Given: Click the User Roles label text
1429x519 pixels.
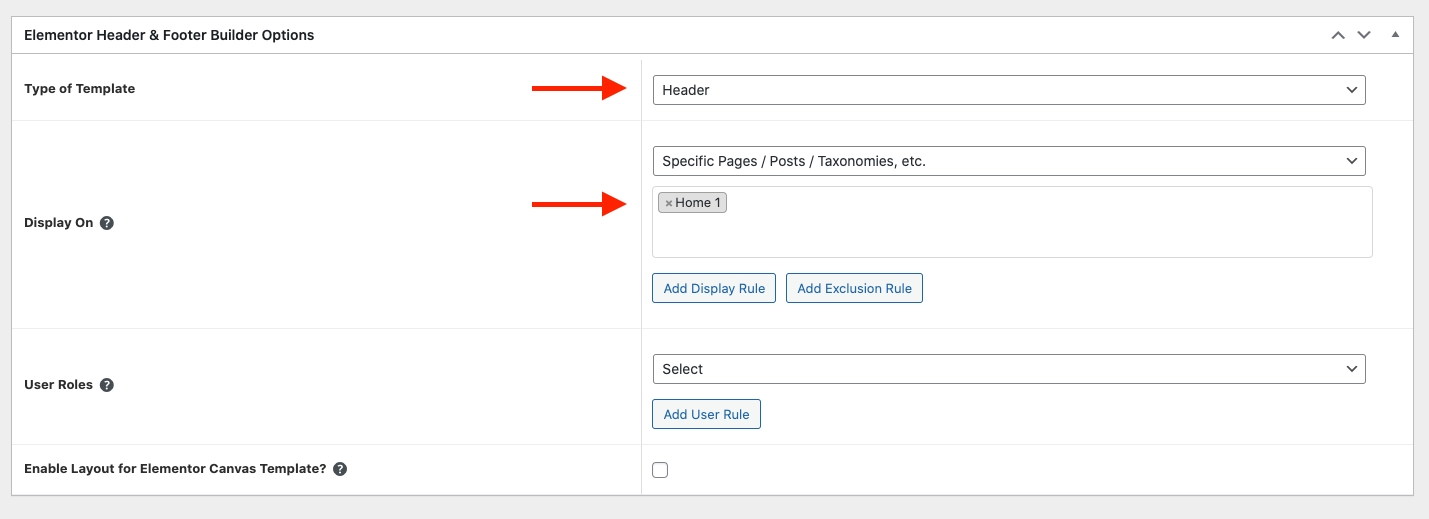Looking at the screenshot, I should [58, 385].
